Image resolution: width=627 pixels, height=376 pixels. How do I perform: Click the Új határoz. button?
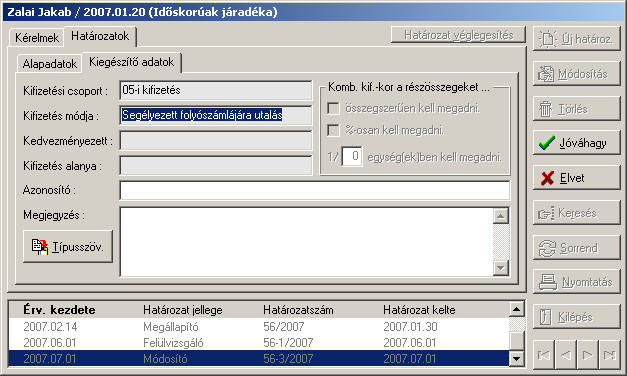click(577, 39)
